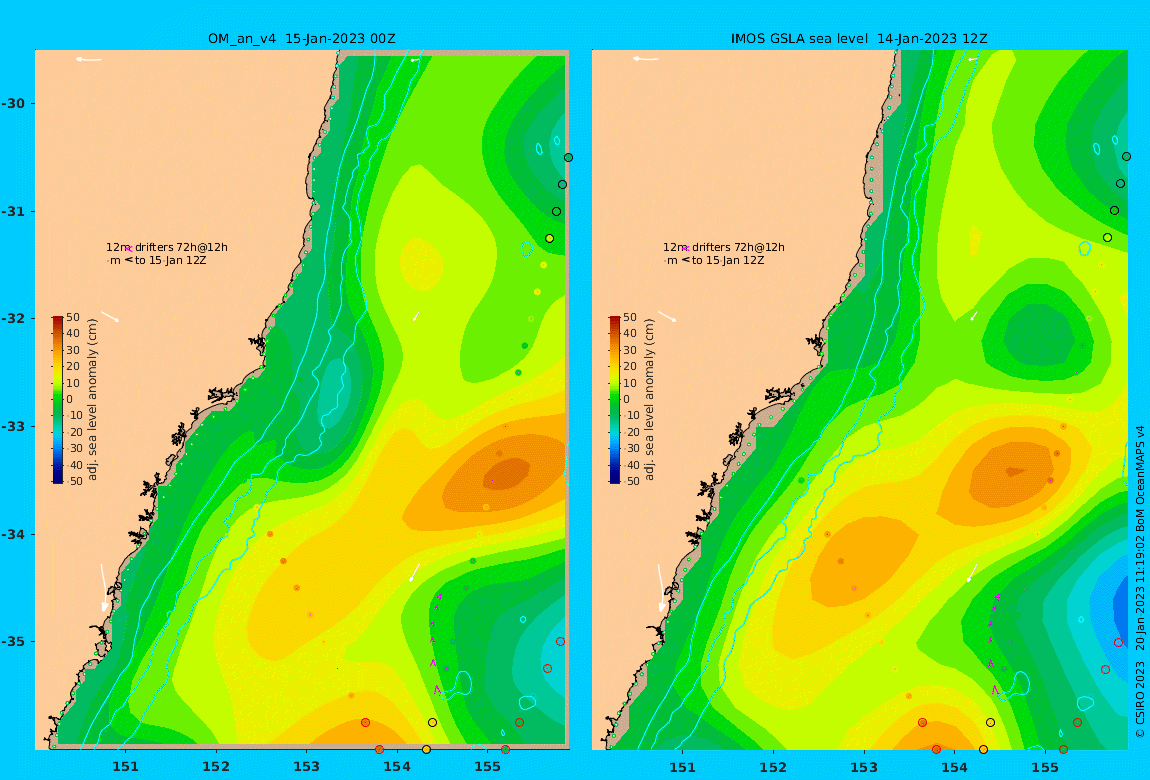Click longitude label 152 under the left map
This screenshot has height=780, width=1150.
pyautogui.click(x=216, y=767)
